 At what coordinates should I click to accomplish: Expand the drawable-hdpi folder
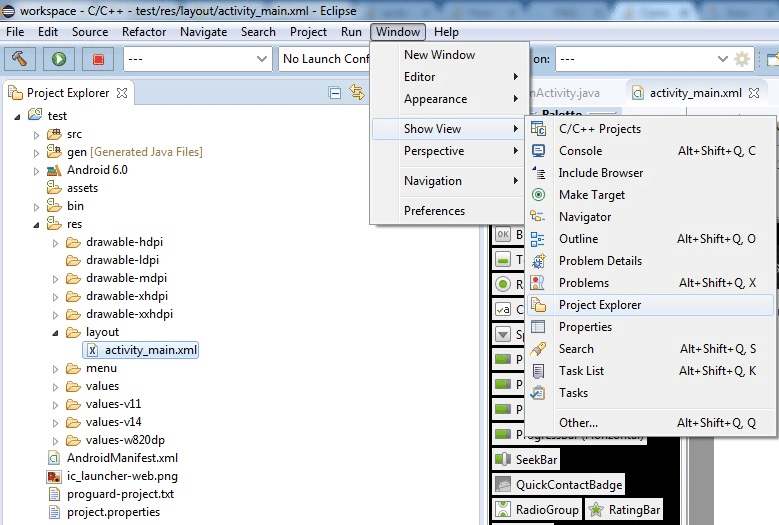(x=55, y=243)
